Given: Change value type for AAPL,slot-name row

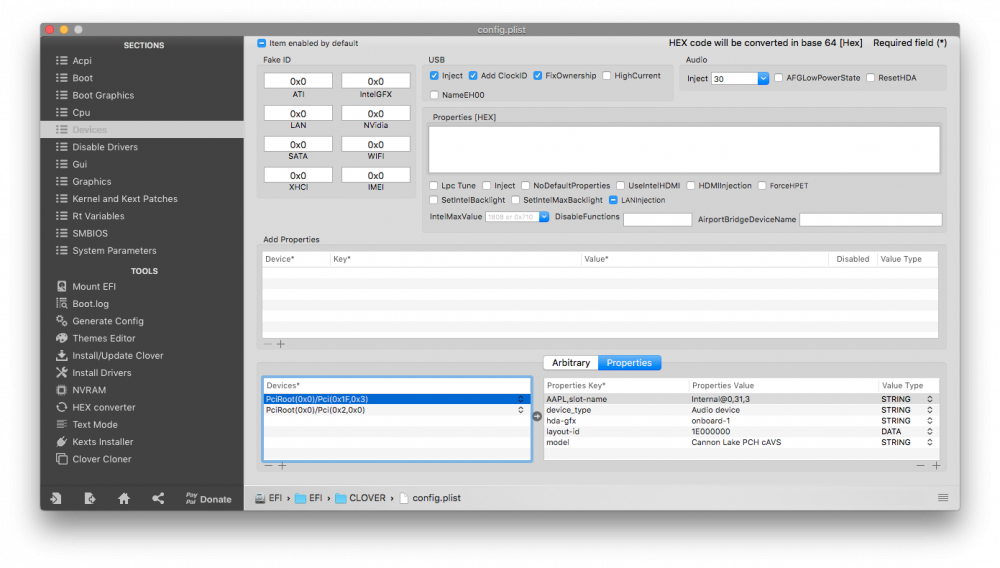Looking at the screenshot, I should (x=930, y=399).
